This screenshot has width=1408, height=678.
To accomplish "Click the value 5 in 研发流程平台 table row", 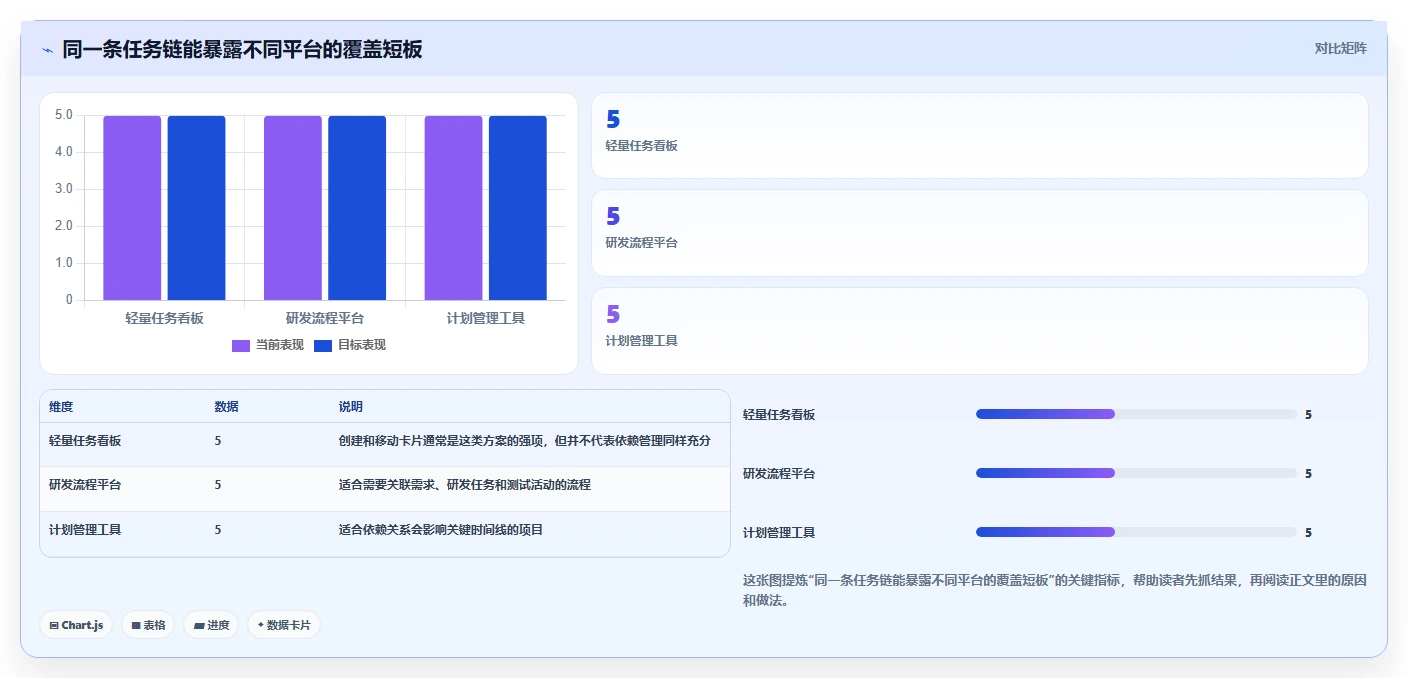I will click(x=218, y=485).
